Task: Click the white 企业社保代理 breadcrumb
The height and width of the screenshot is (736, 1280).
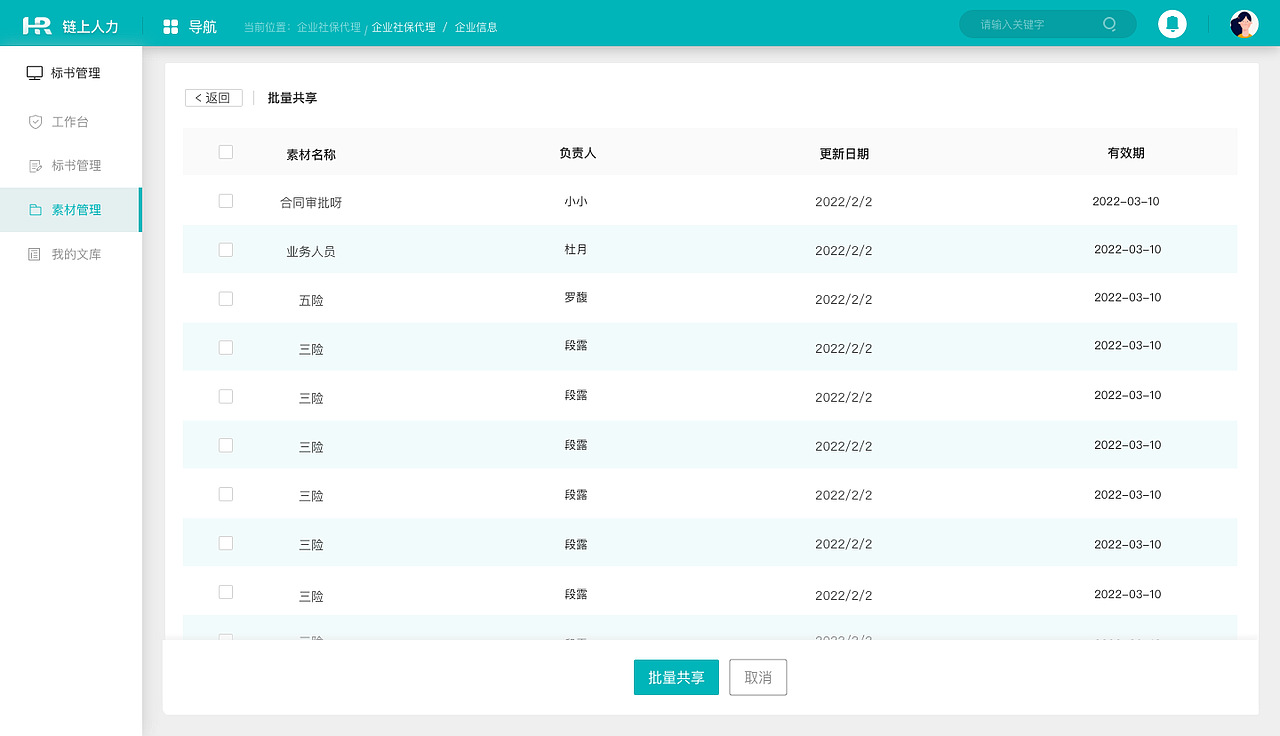Action: coord(404,27)
